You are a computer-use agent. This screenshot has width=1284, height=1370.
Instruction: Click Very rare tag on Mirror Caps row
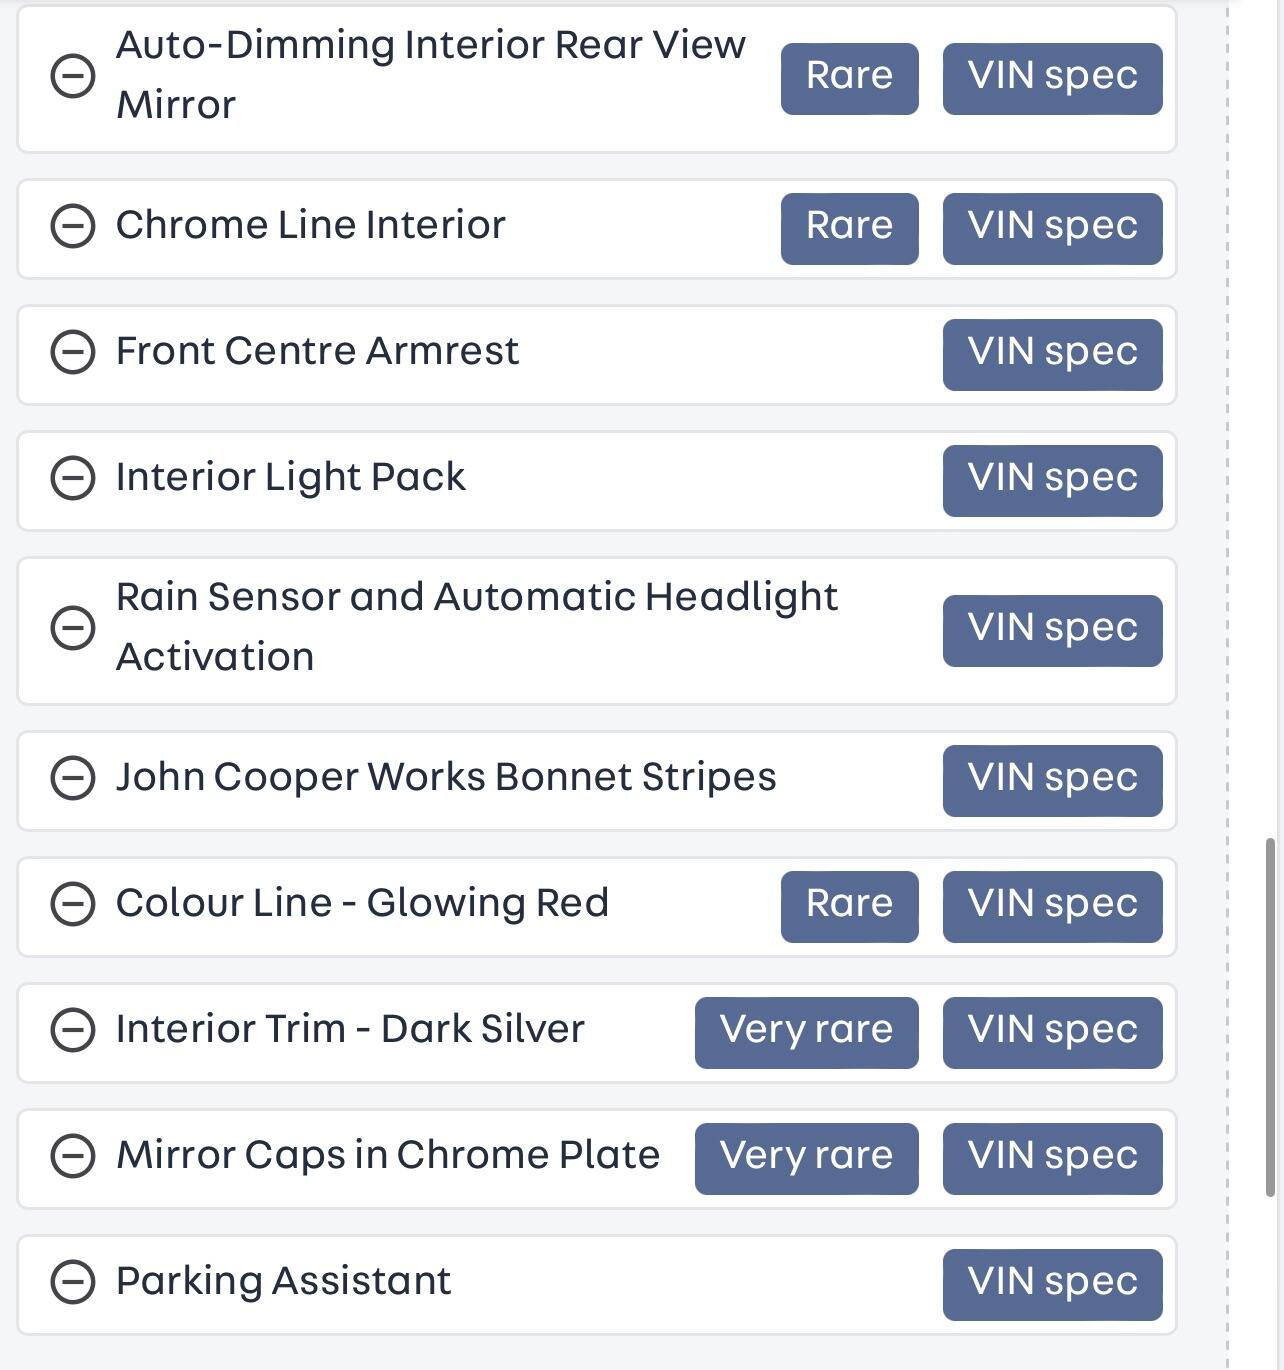pos(806,1158)
